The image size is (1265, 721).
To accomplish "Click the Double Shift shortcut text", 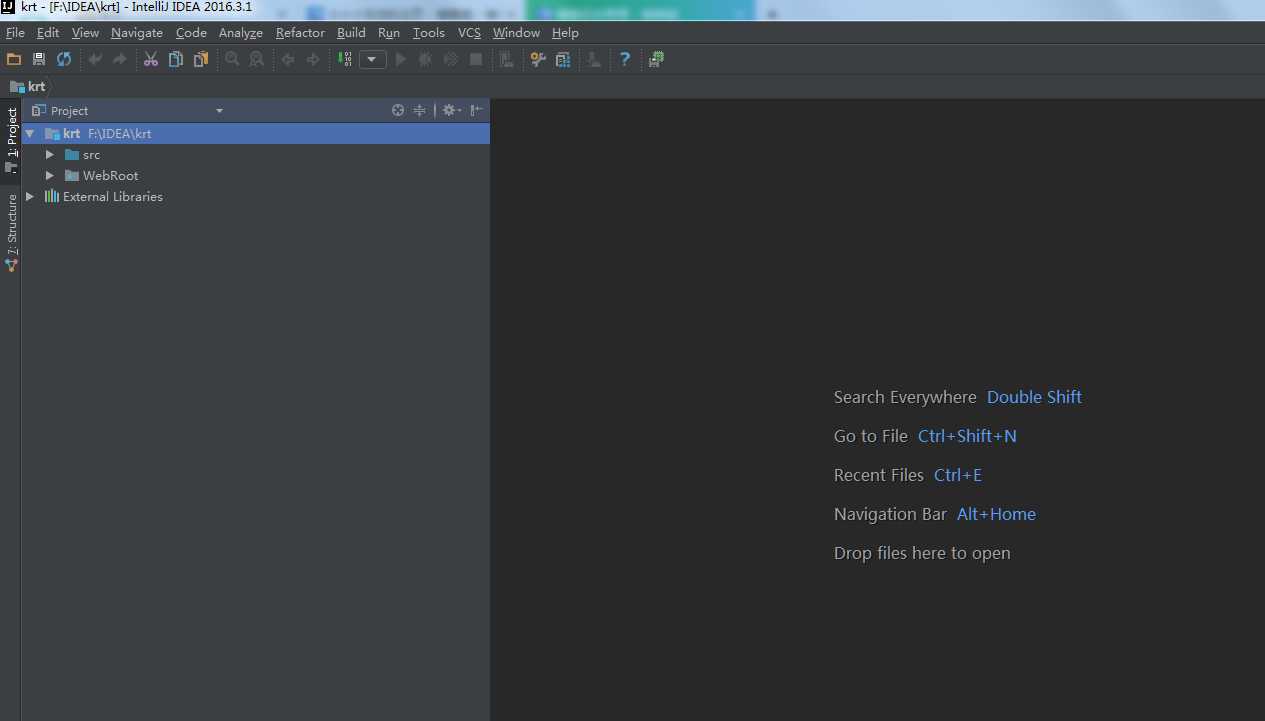I will click(x=1034, y=397).
